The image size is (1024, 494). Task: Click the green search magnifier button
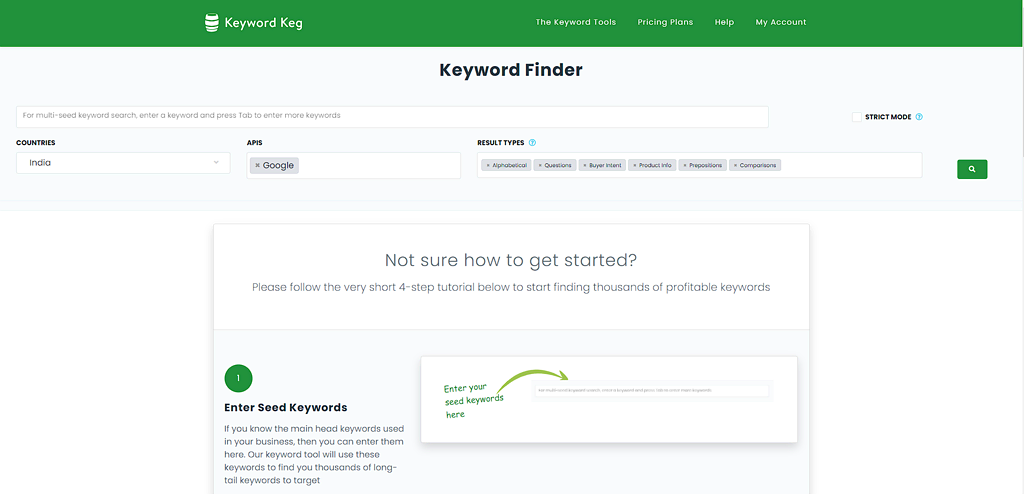971,169
